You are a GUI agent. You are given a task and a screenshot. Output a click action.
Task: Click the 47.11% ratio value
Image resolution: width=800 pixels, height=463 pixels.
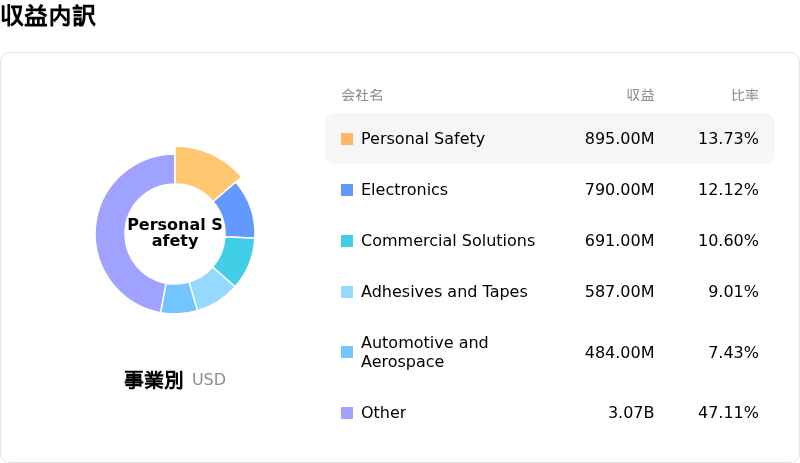click(728, 413)
